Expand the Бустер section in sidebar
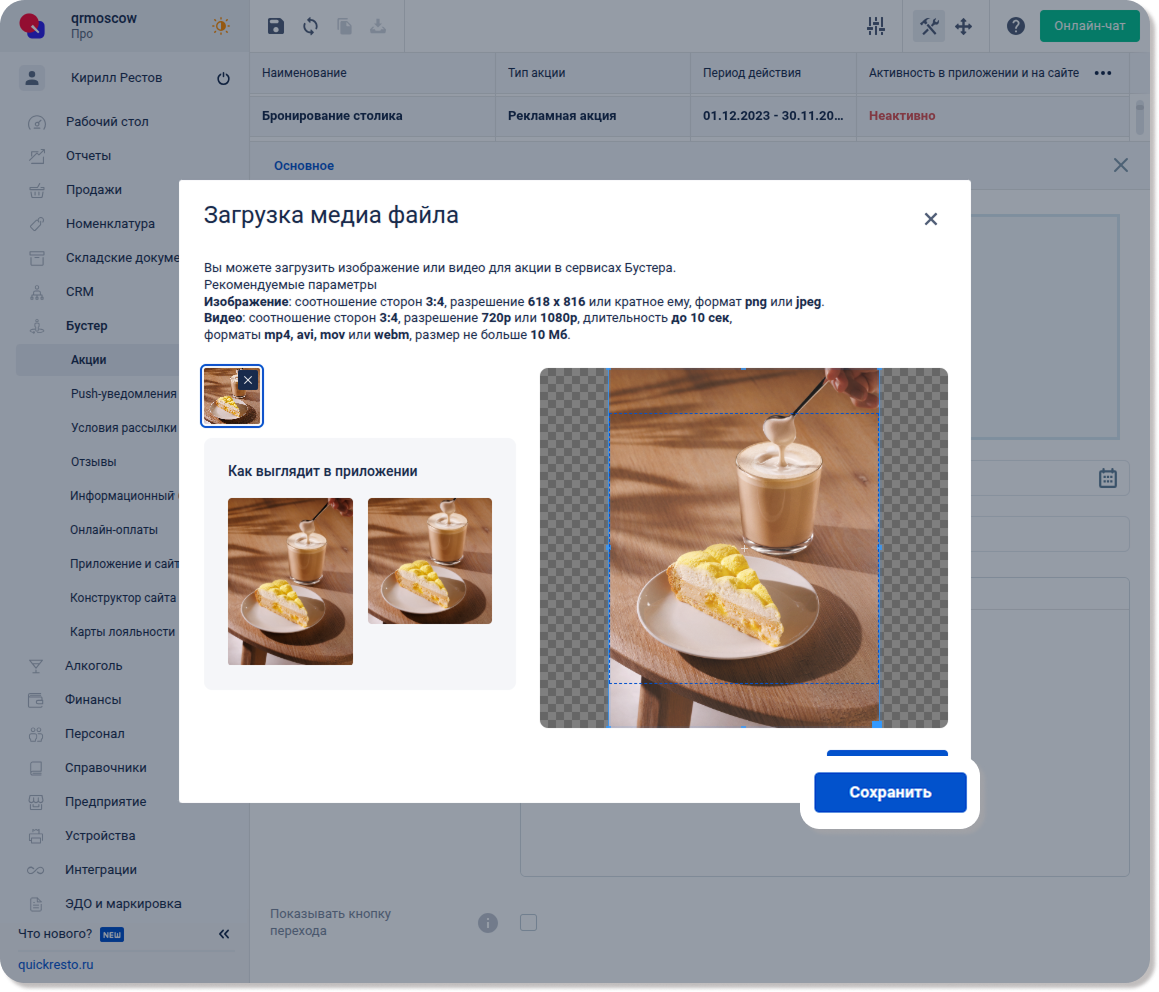1159x992 pixels. pyautogui.click(x=87, y=326)
